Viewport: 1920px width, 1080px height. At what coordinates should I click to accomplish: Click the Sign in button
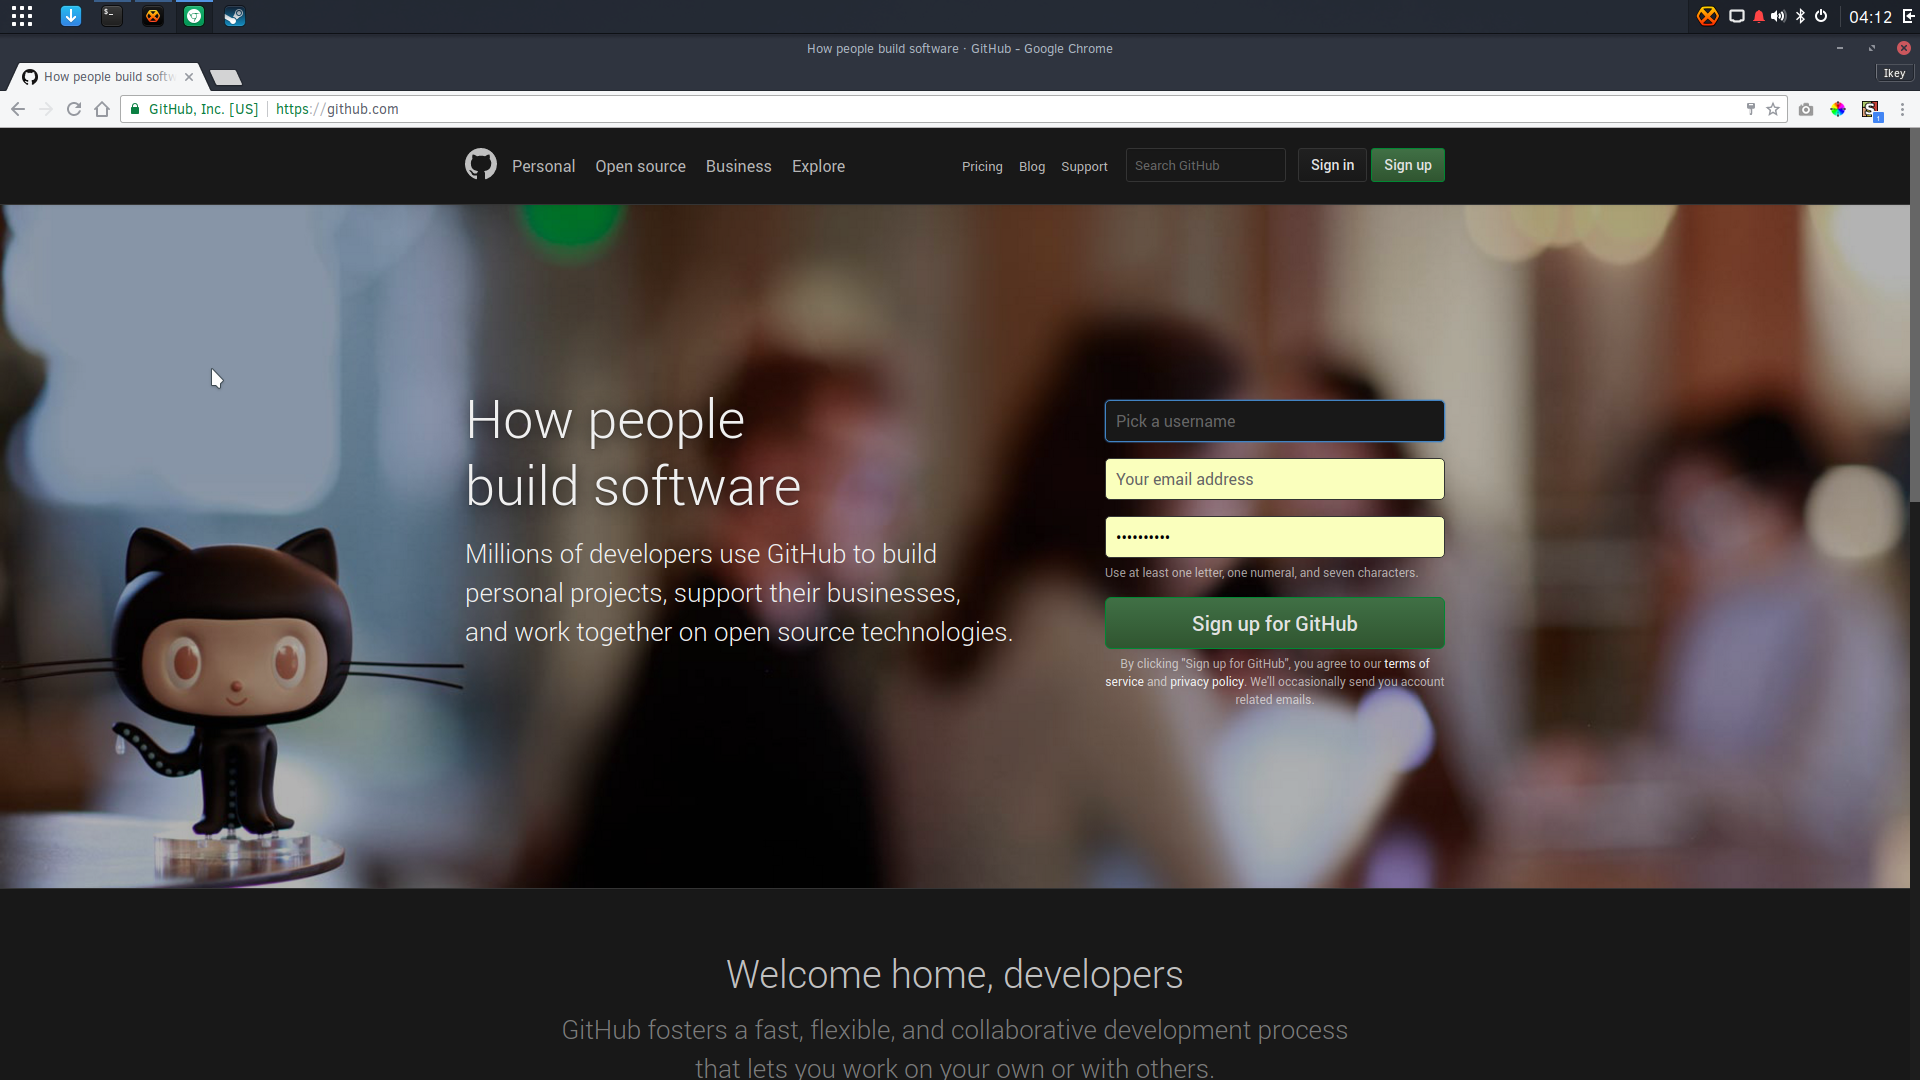(x=1332, y=165)
